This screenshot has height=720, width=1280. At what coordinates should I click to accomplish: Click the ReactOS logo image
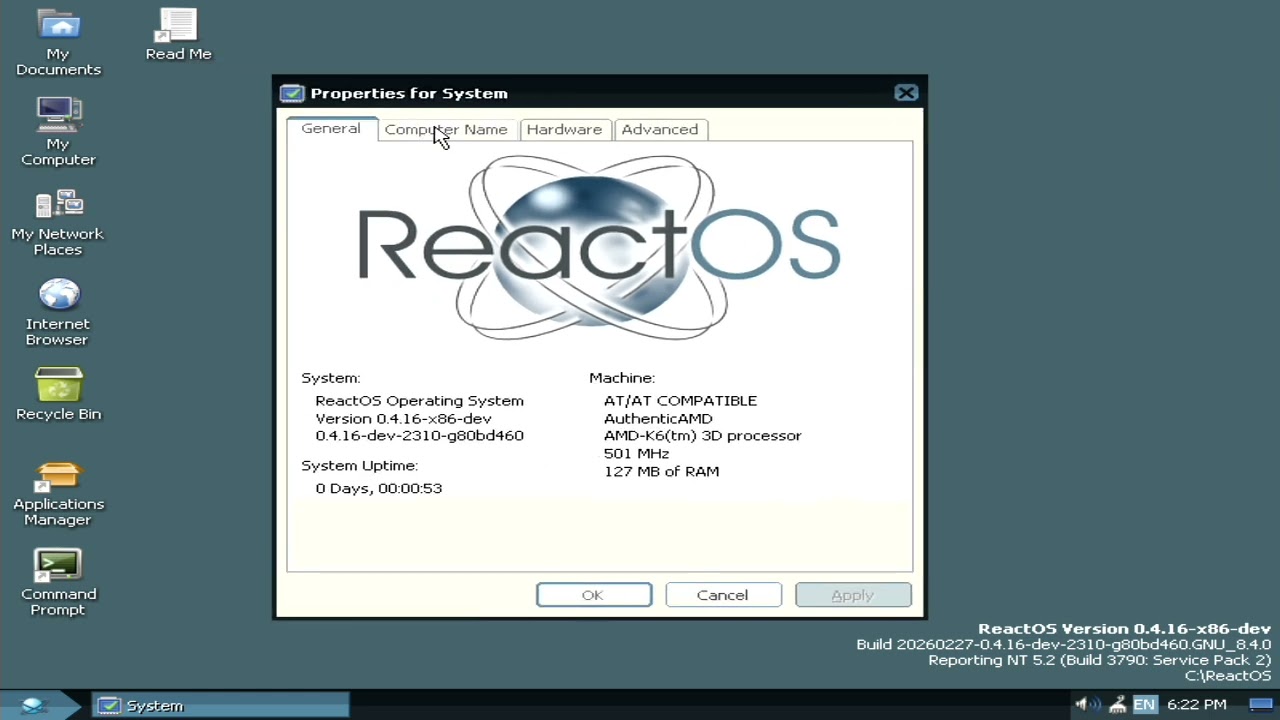pos(599,248)
